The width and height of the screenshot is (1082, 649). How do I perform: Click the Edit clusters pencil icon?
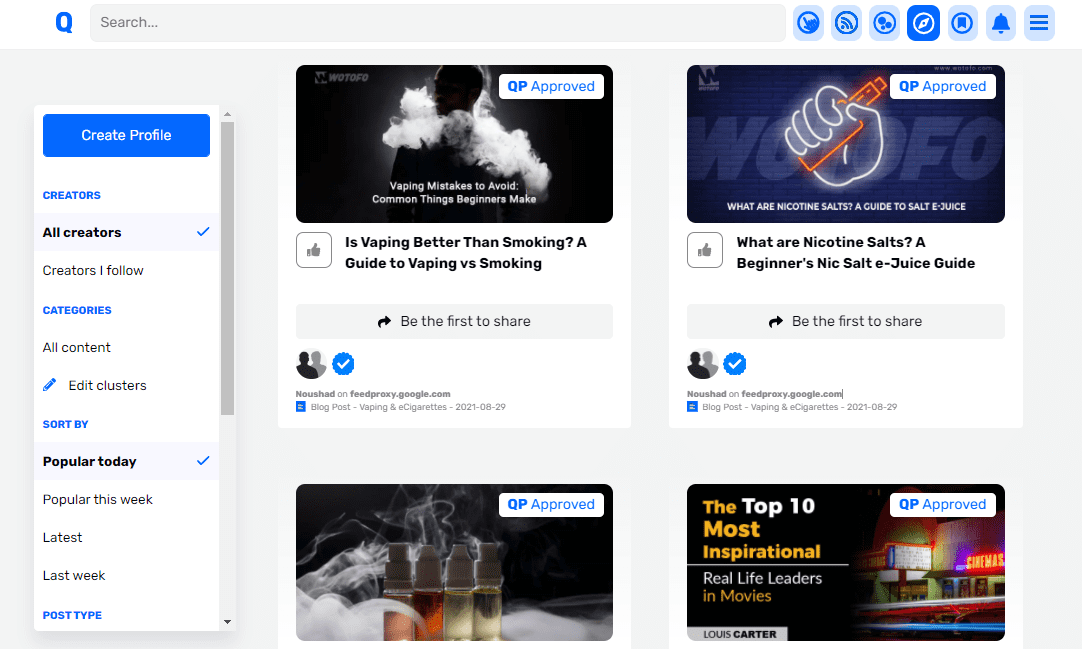coord(50,385)
